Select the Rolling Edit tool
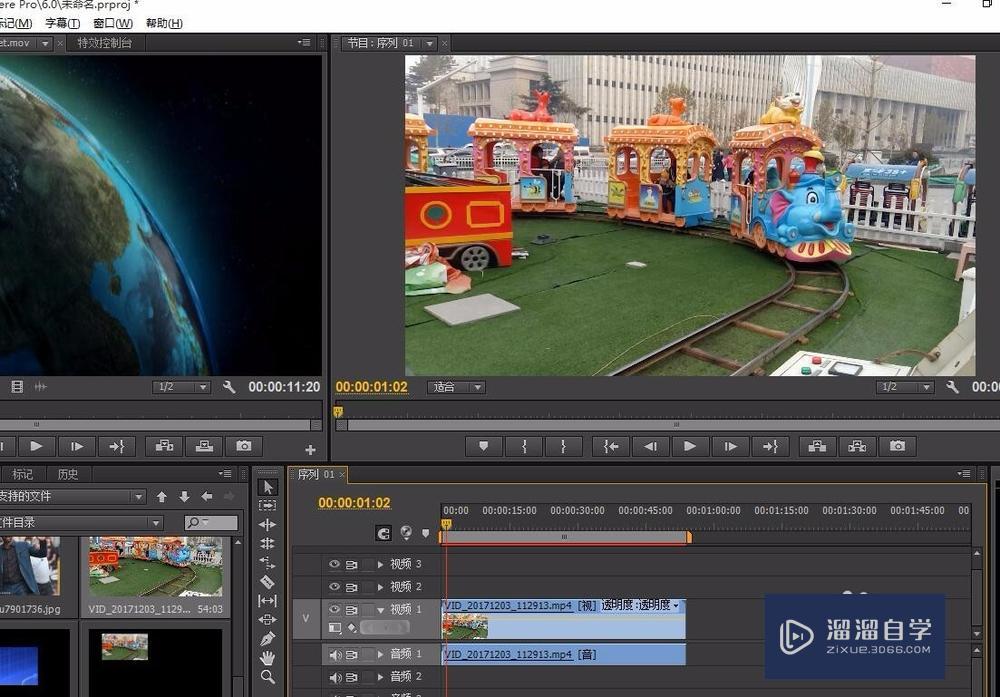Image resolution: width=1000 pixels, height=697 pixels. pyautogui.click(x=268, y=543)
